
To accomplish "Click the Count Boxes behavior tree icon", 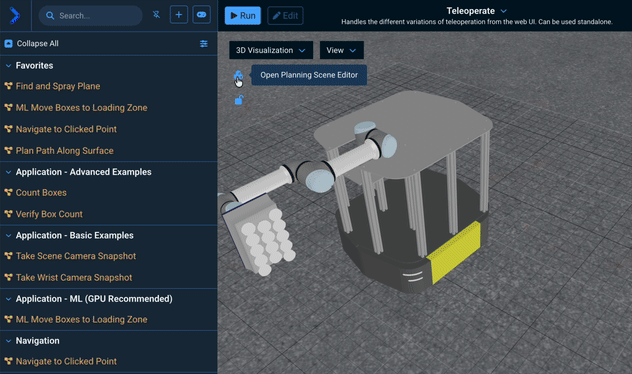I will point(8,192).
